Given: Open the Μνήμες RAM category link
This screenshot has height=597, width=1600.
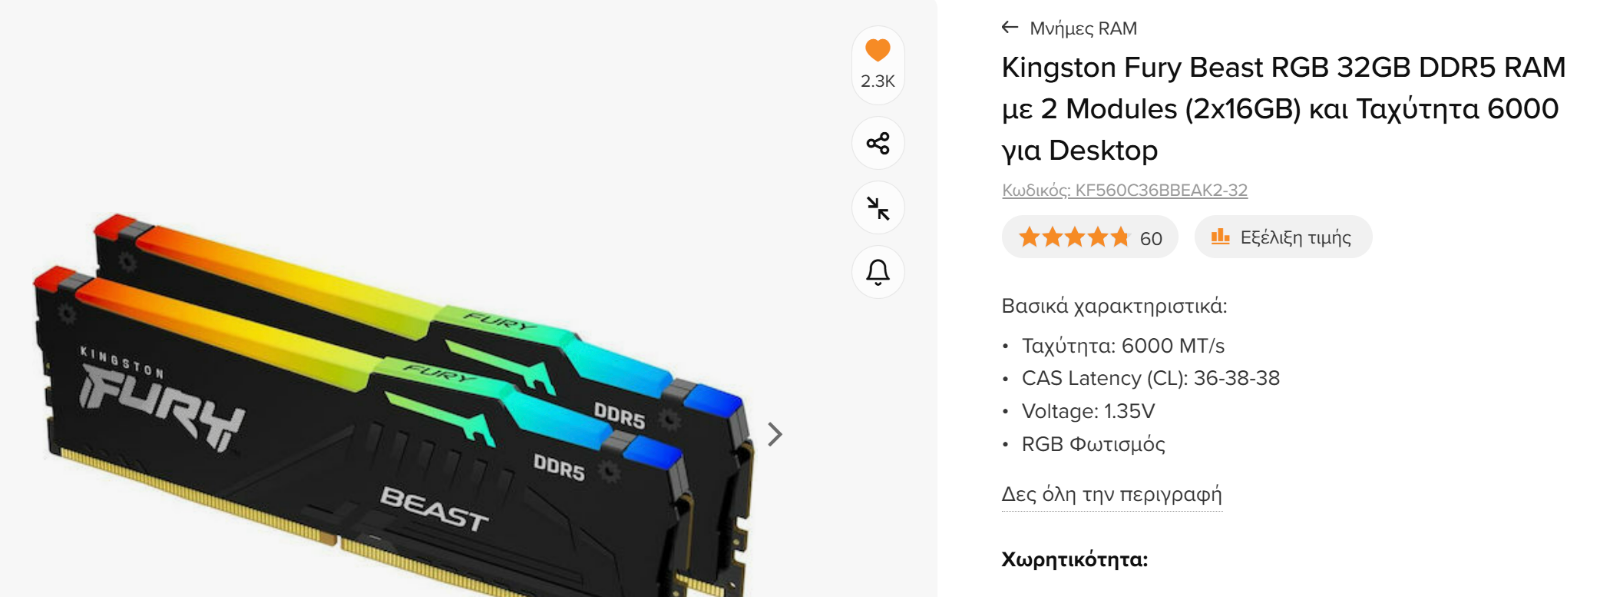Looking at the screenshot, I should point(1083,28).
